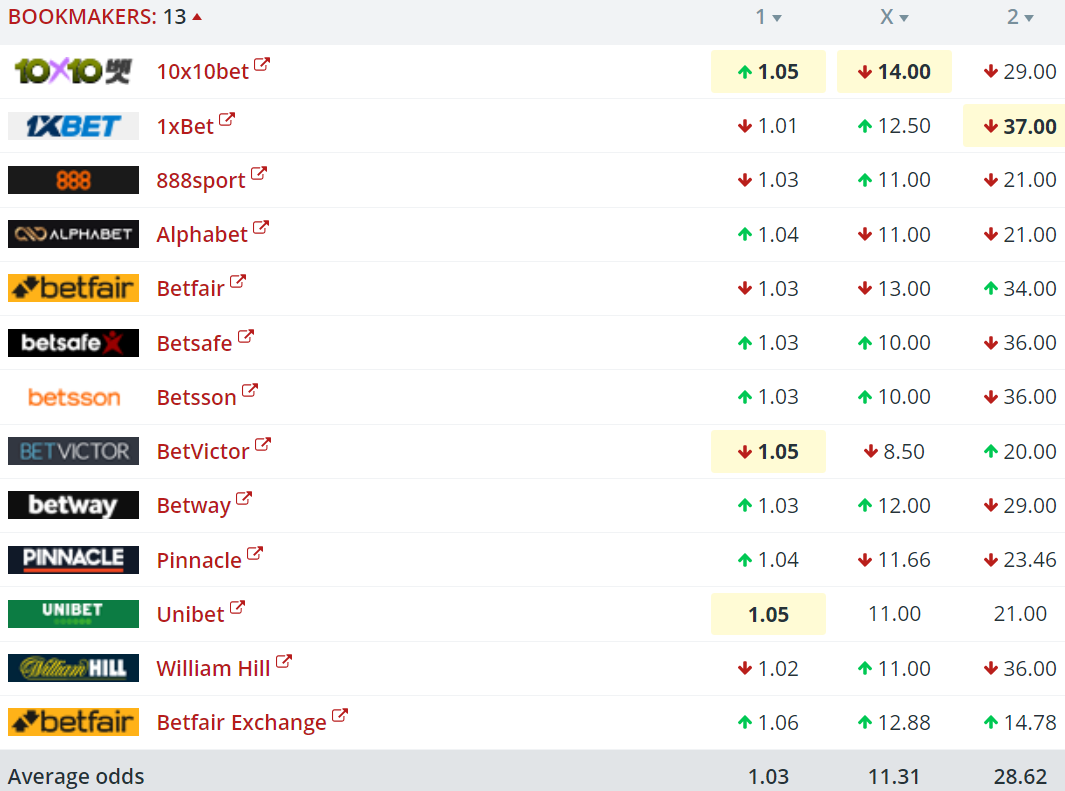Click the William Hill logo

pos(73,668)
